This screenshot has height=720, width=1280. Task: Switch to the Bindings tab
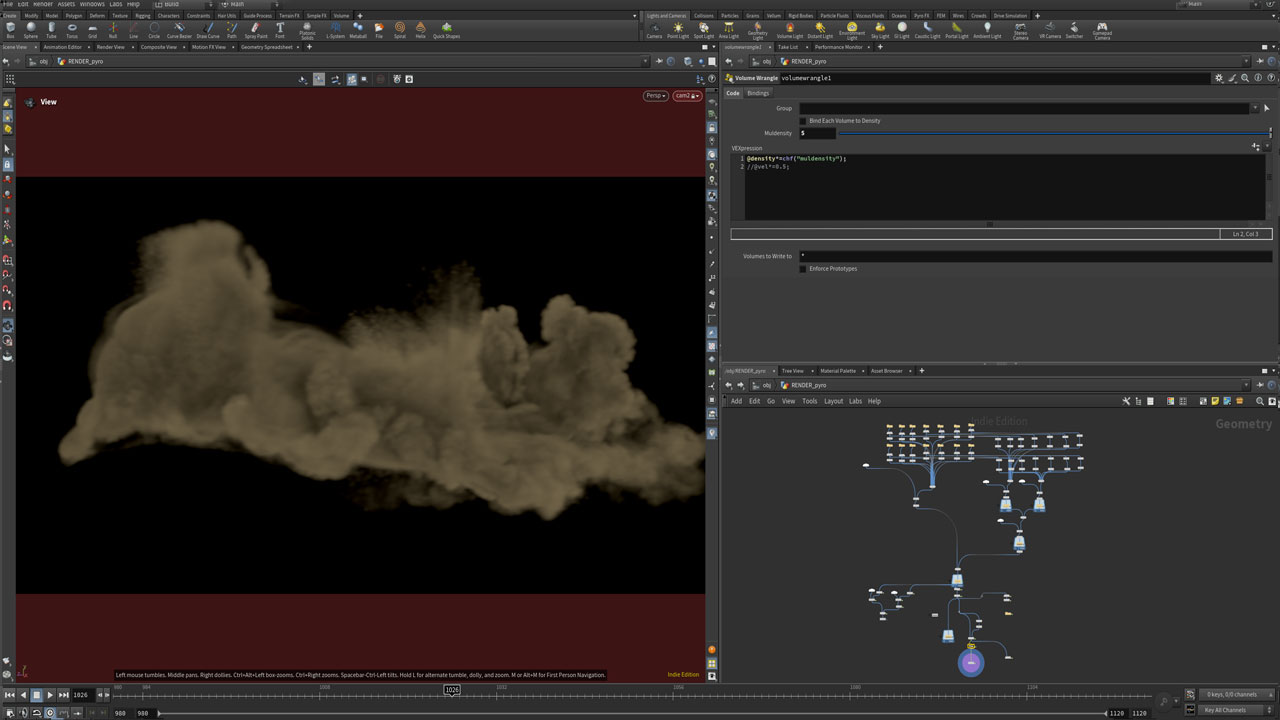pos(758,93)
